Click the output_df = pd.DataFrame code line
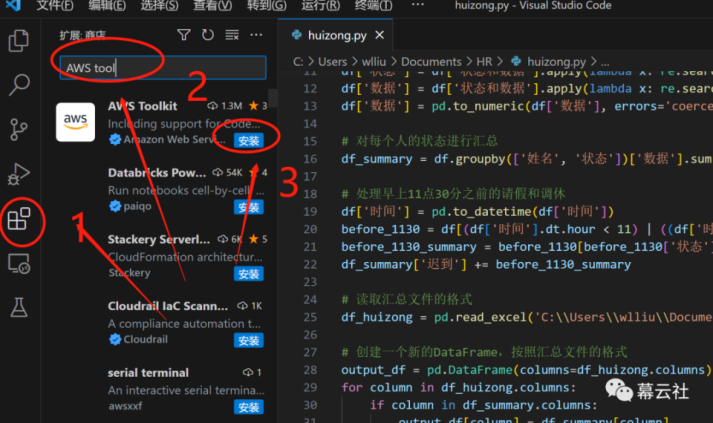 pos(527,370)
